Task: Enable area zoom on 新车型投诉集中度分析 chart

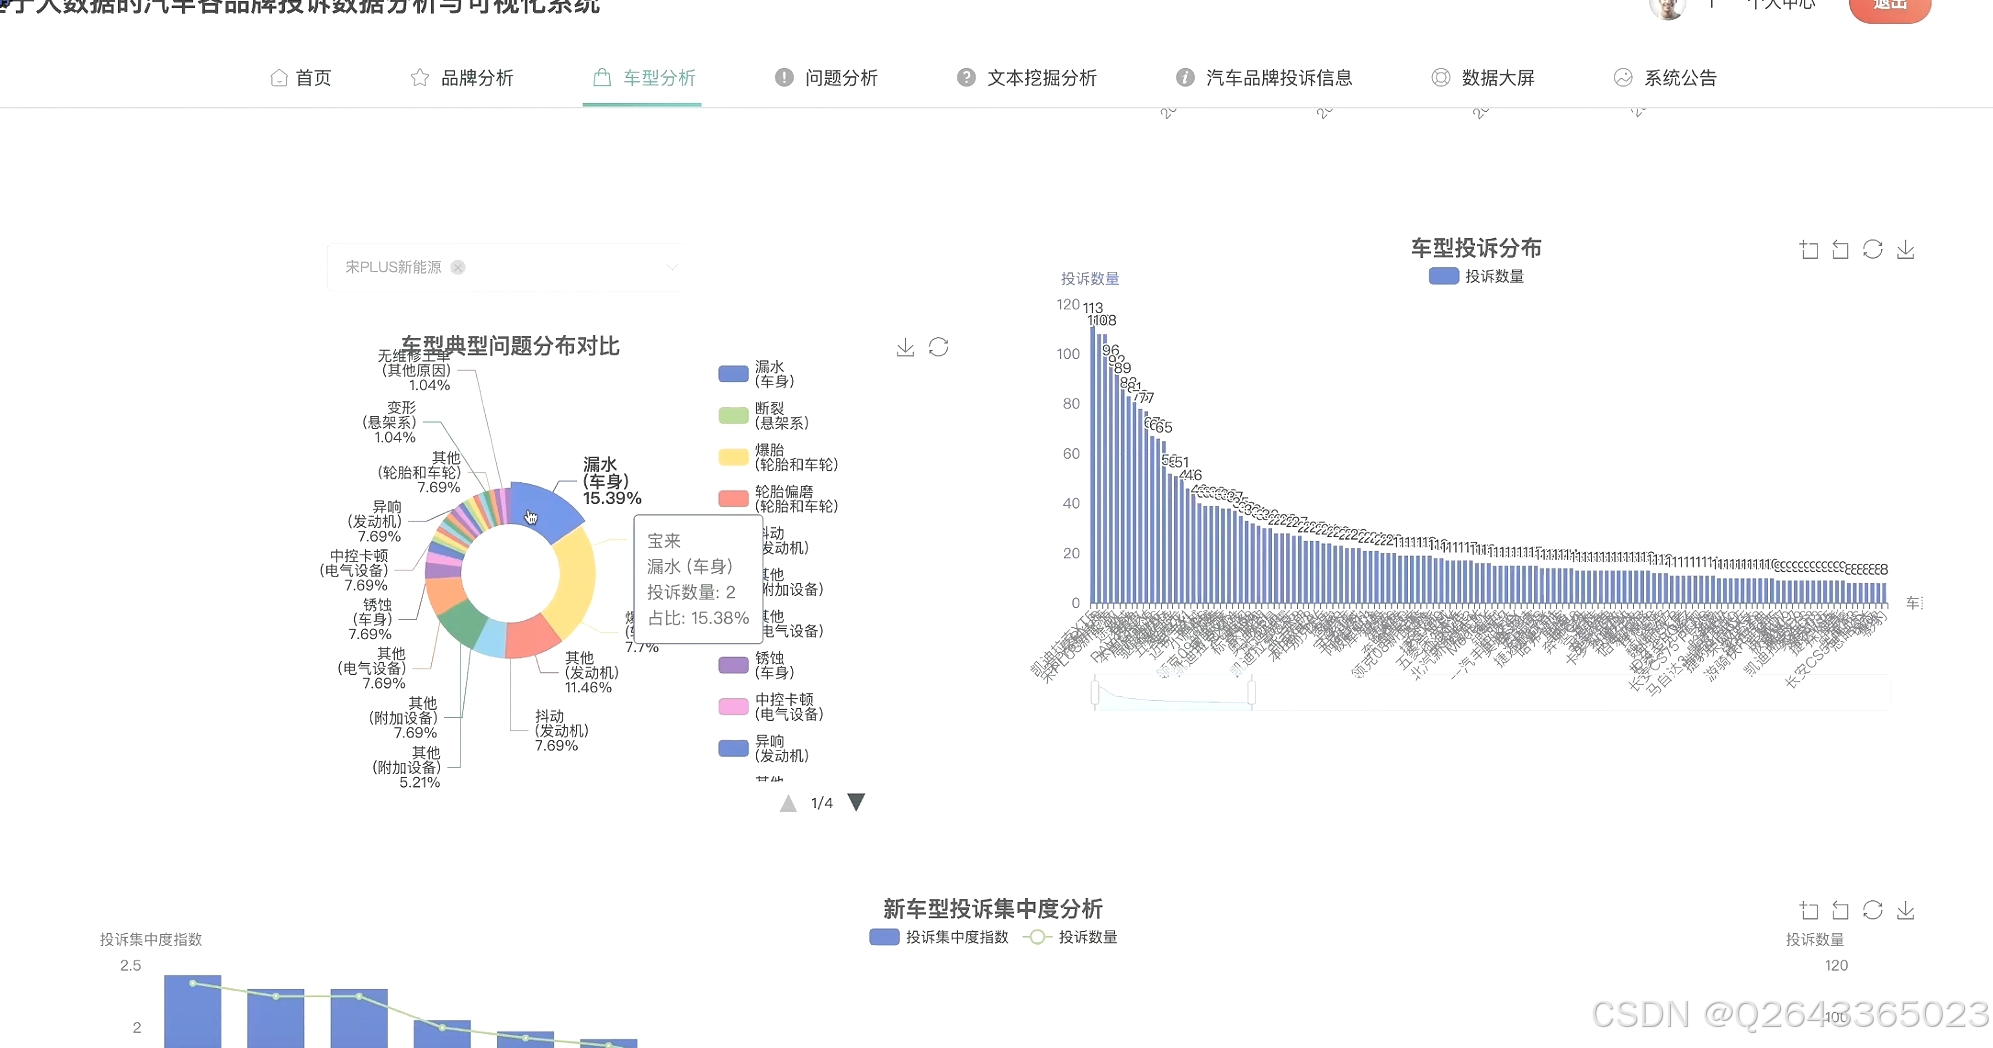Action: point(1808,910)
